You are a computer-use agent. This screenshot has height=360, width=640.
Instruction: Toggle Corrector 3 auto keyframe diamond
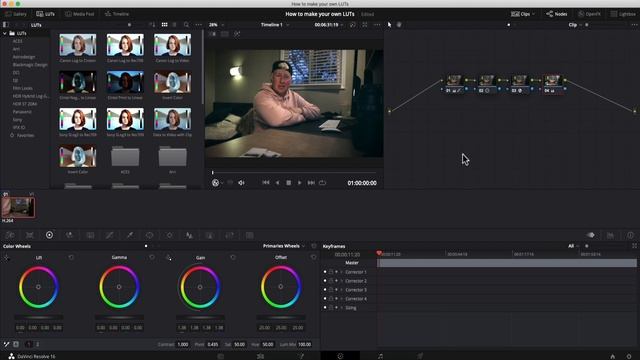pyautogui.click(x=336, y=290)
